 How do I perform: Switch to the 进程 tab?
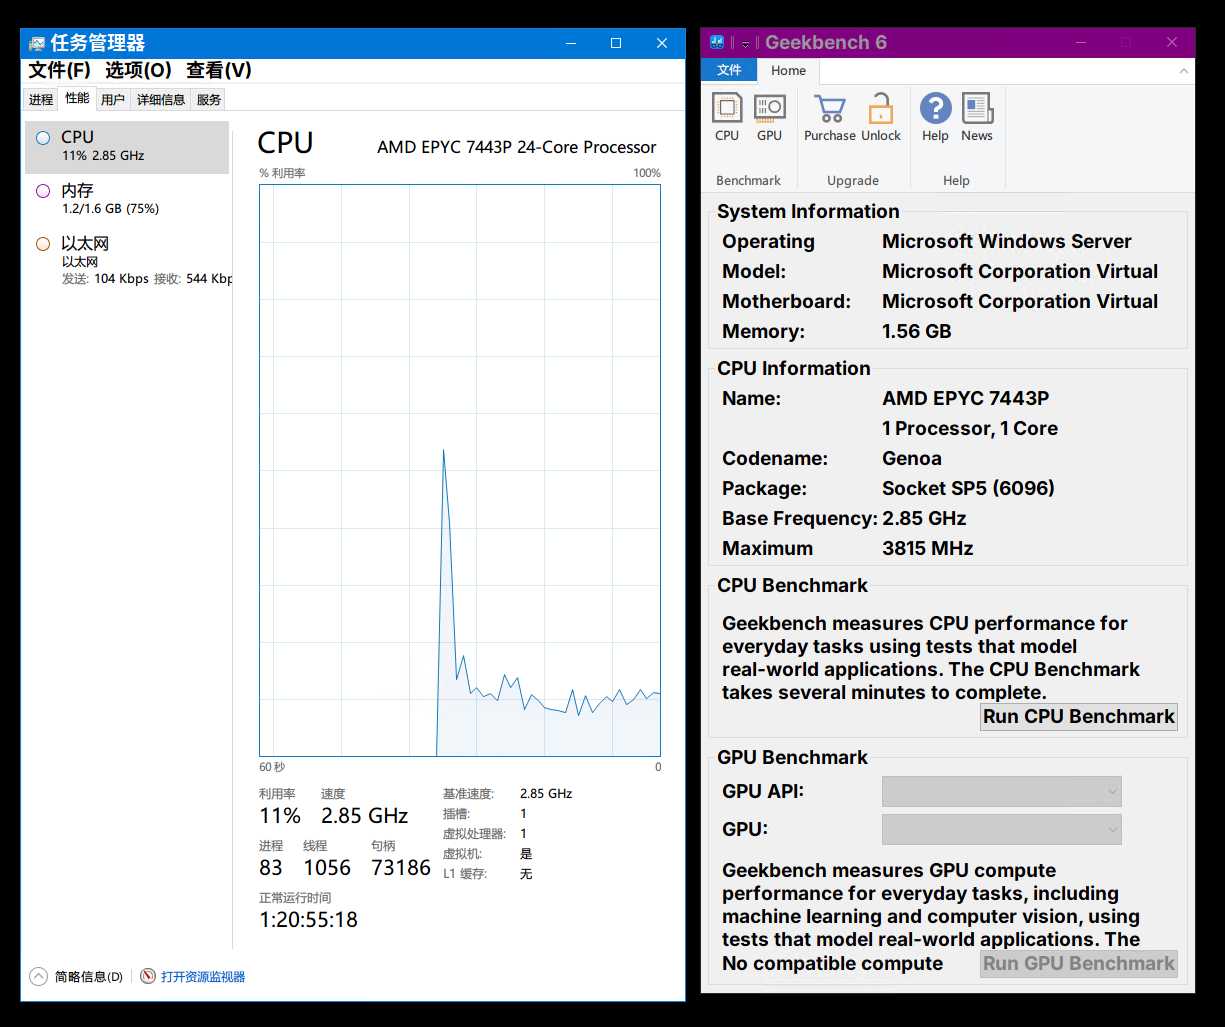click(41, 99)
